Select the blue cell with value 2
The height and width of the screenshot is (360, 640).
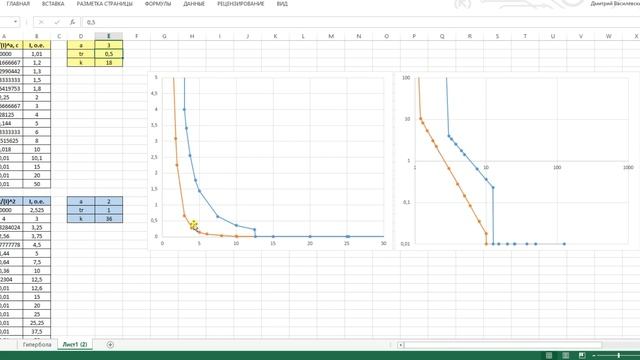(x=109, y=201)
